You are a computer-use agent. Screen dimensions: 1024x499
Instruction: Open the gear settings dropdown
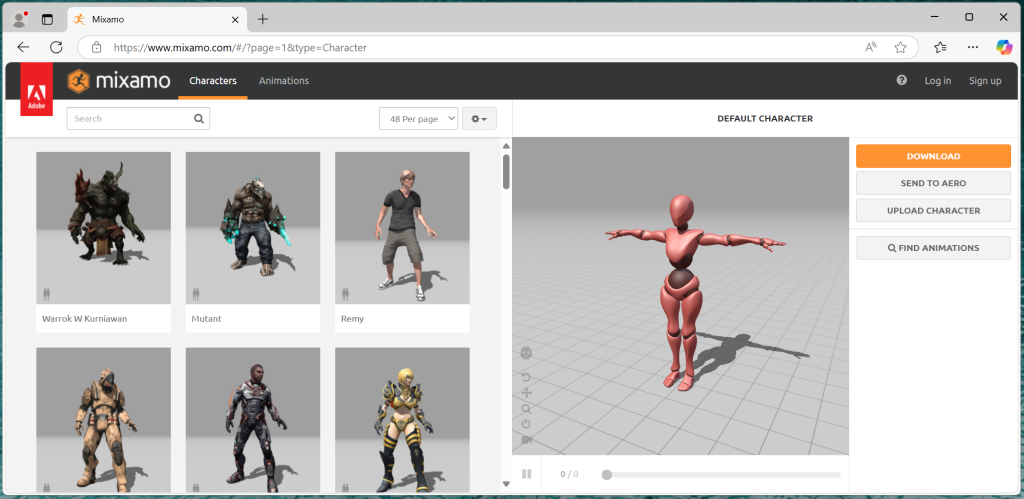click(479, 119)
